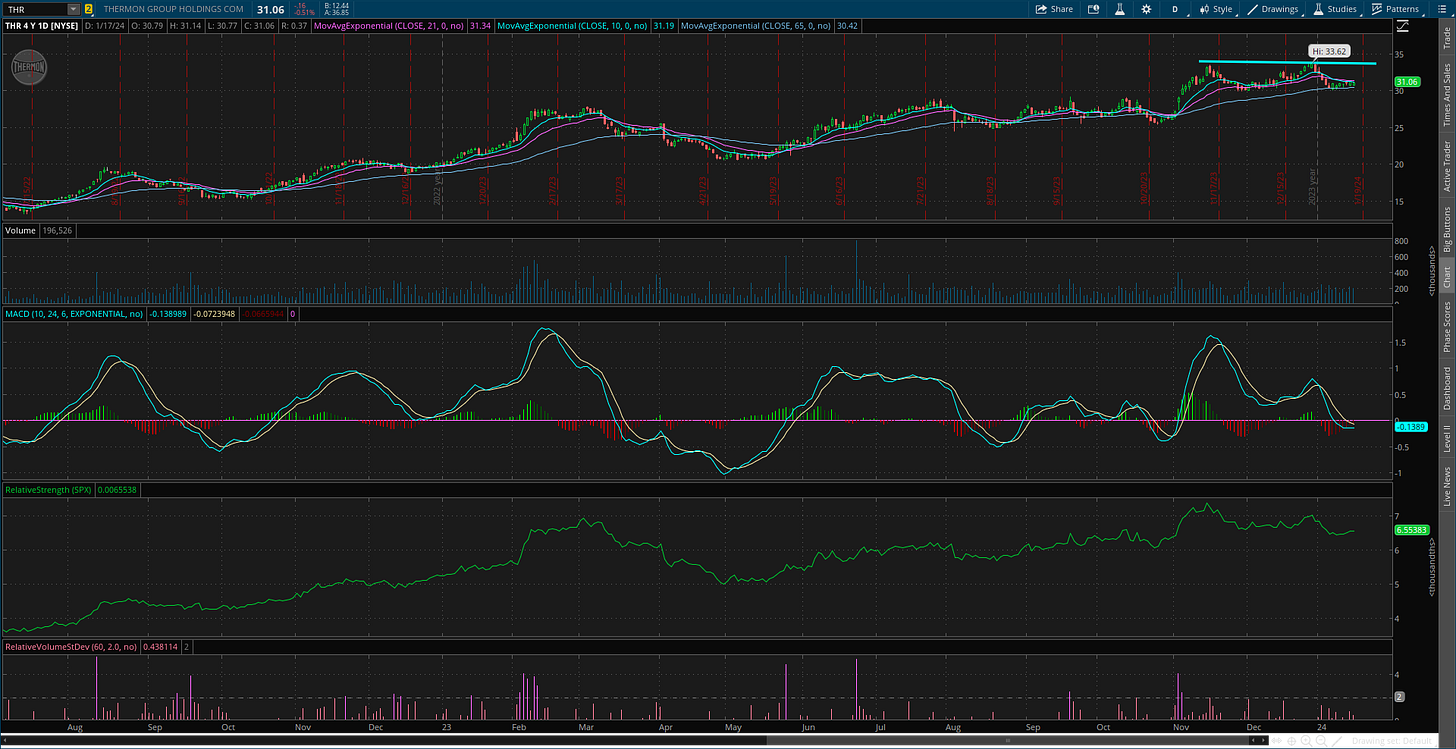Click the RelativeVolumeStDev (60, 2.0, no) label
The width and height of the screenshot is (1456, 749).
click(71, 647)
